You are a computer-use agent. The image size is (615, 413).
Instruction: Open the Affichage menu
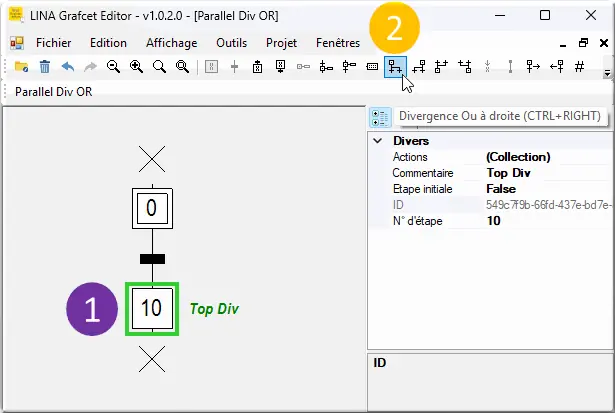(172, 43)
